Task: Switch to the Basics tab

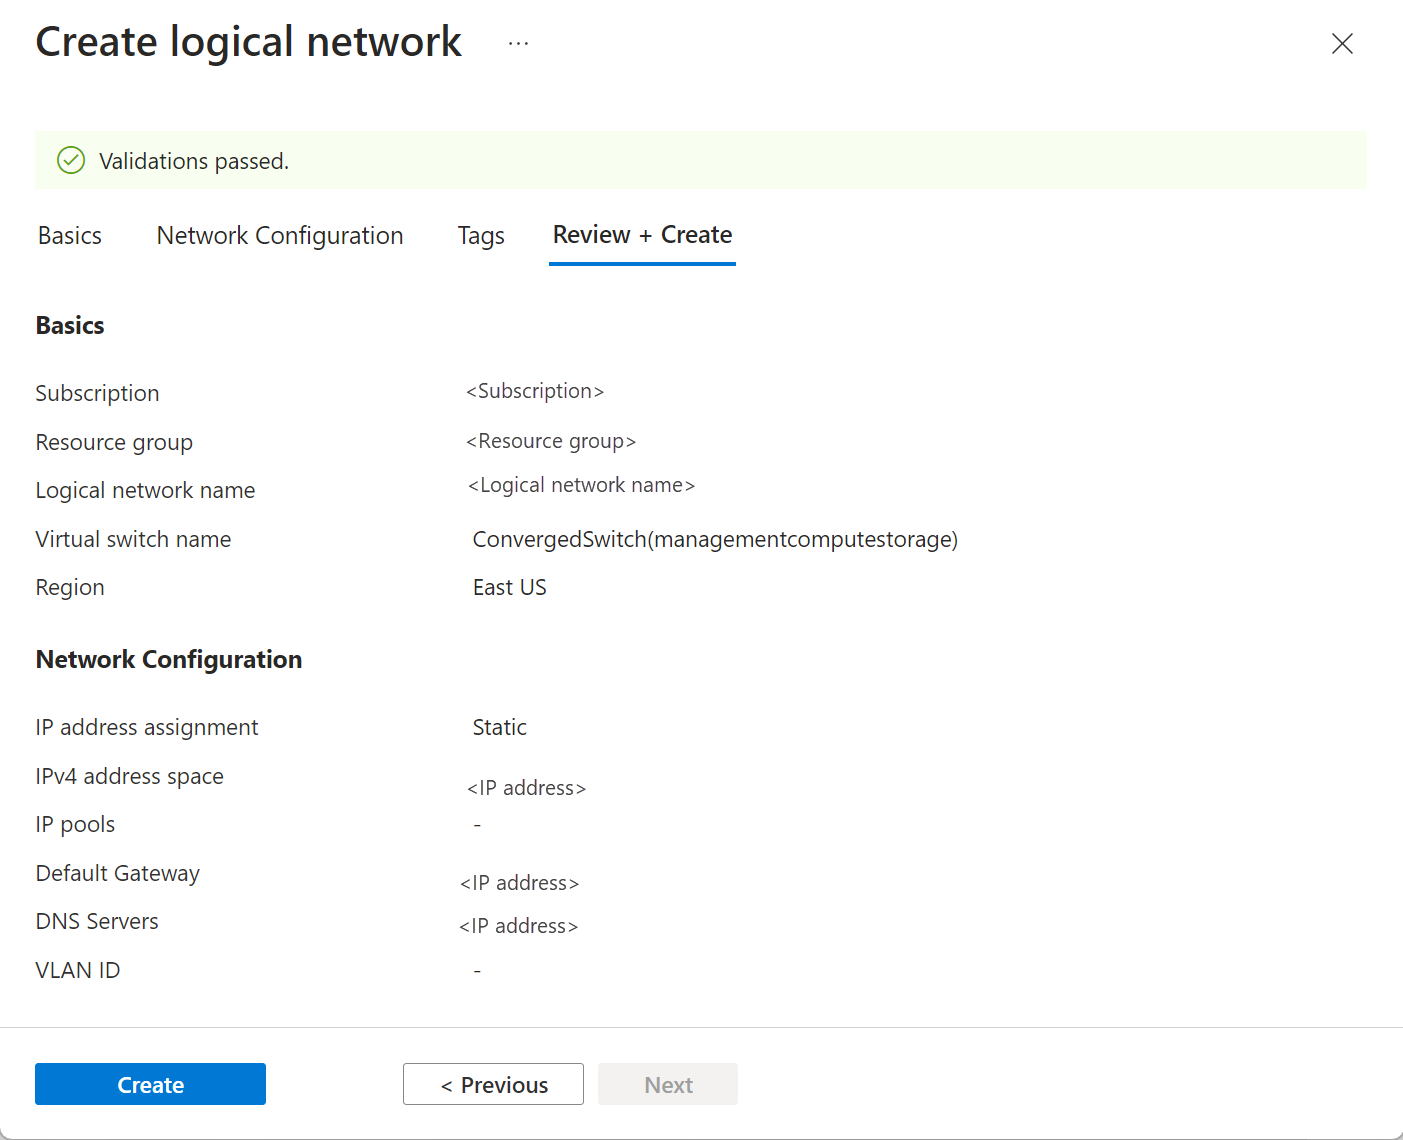Action: click(x=70, y=236)
